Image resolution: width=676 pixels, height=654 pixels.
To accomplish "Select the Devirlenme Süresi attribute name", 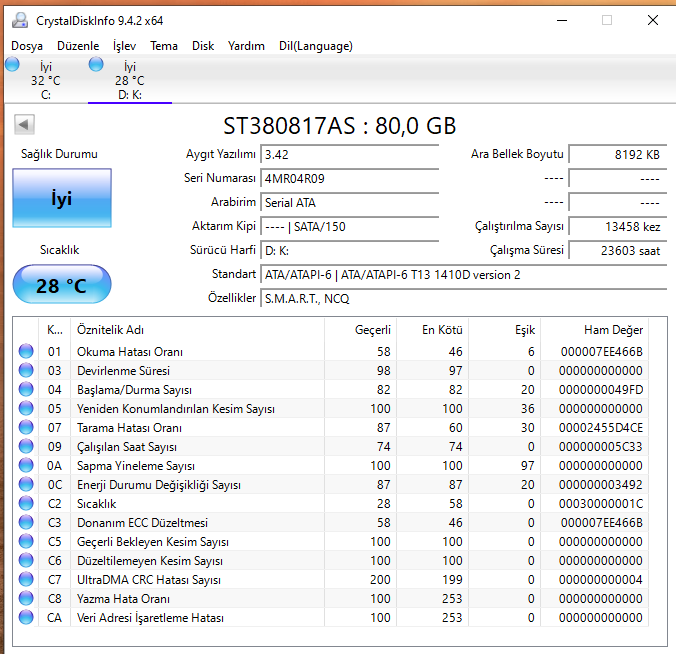I will pyautogui.click(x=123, y=371).
